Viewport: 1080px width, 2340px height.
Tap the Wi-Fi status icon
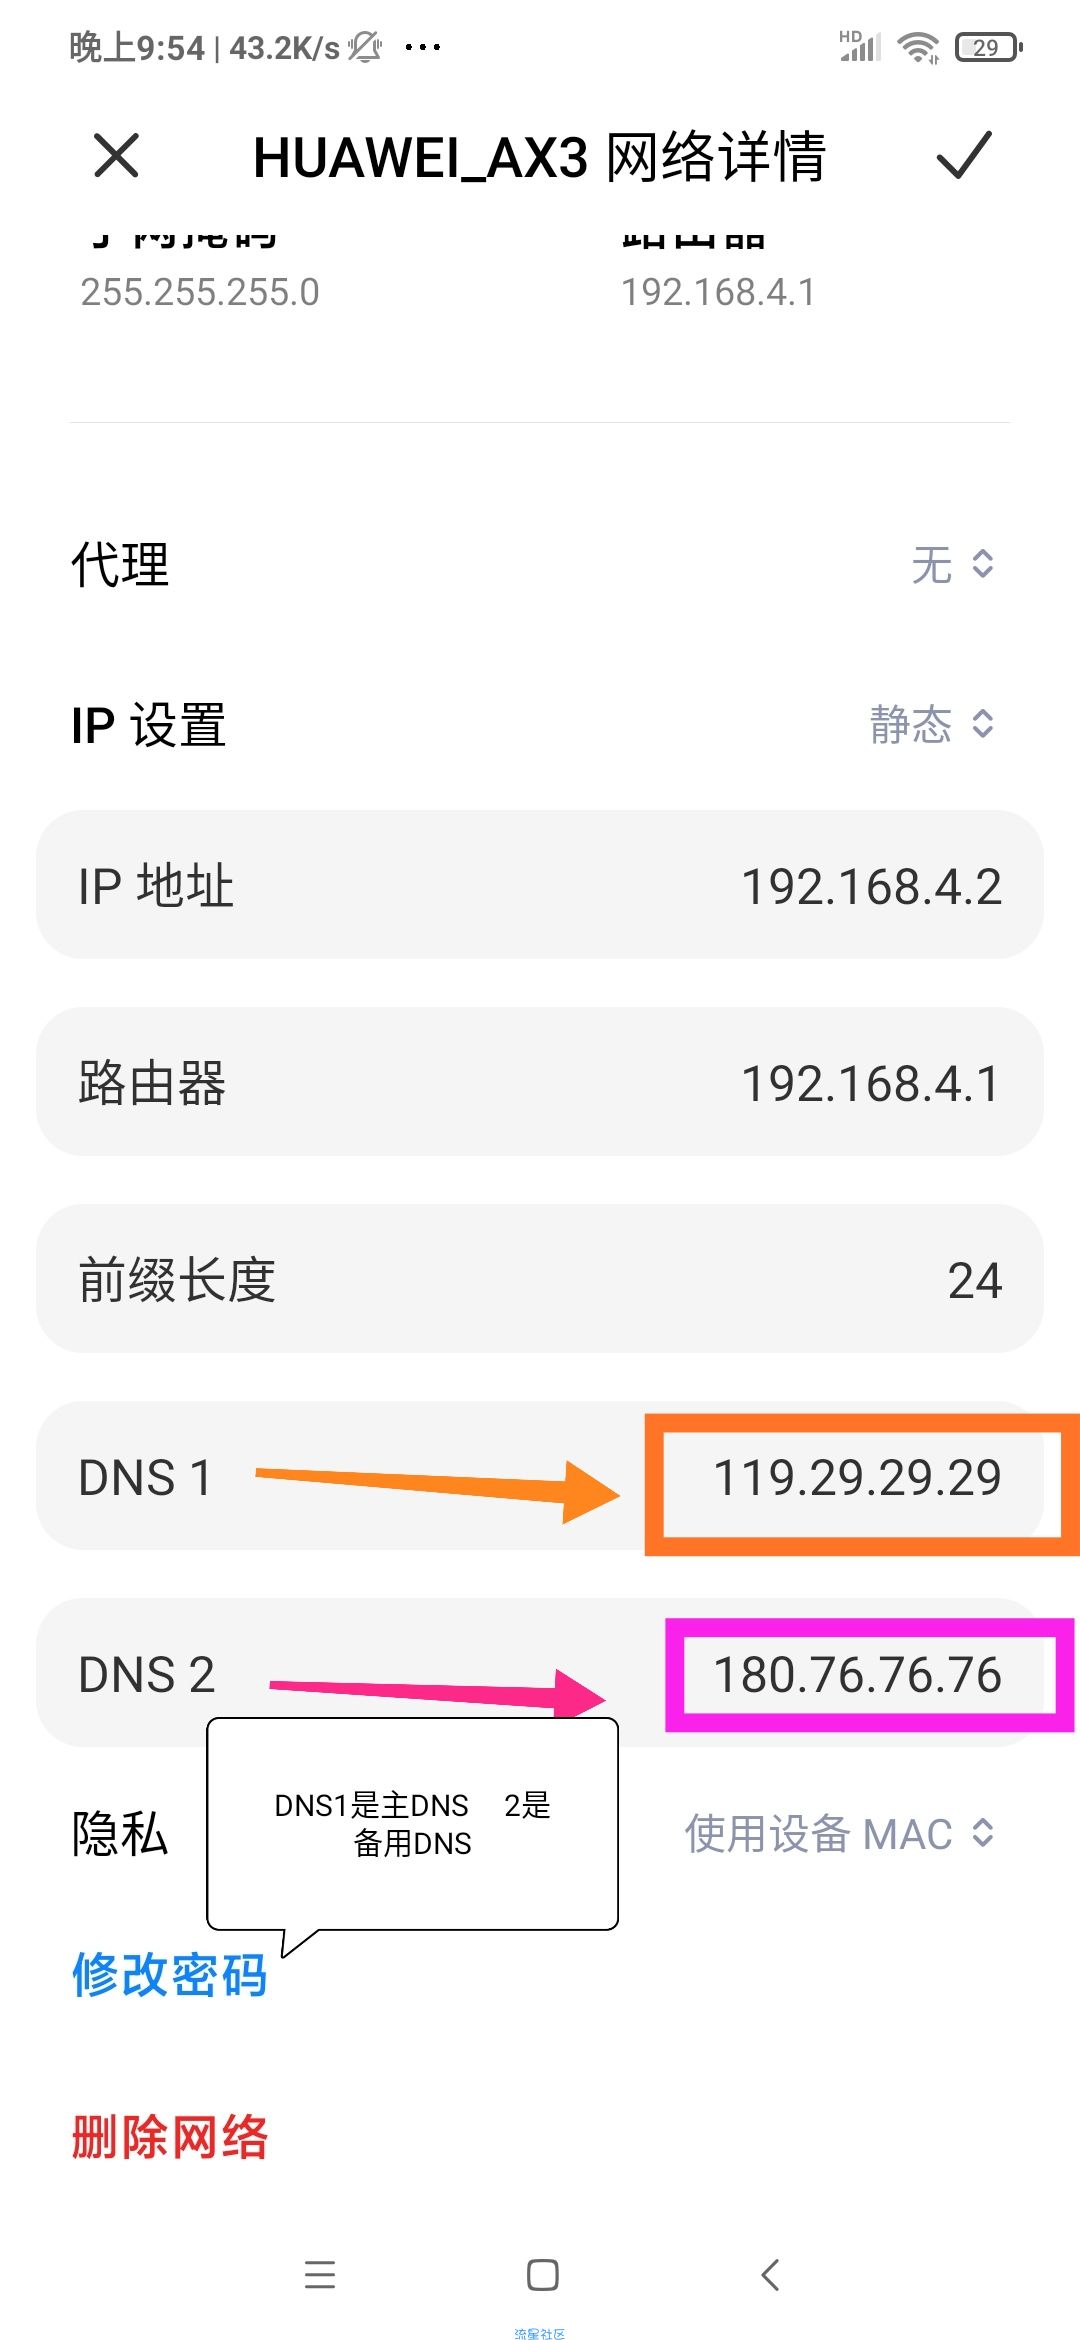pyautogui.click(x=918, y=47)
